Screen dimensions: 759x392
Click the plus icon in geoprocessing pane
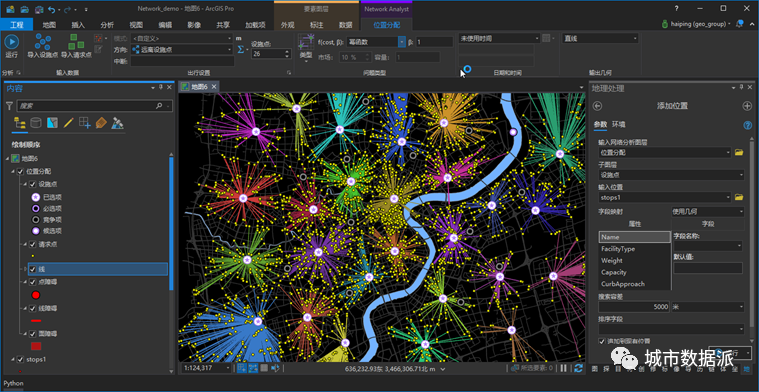747,106
